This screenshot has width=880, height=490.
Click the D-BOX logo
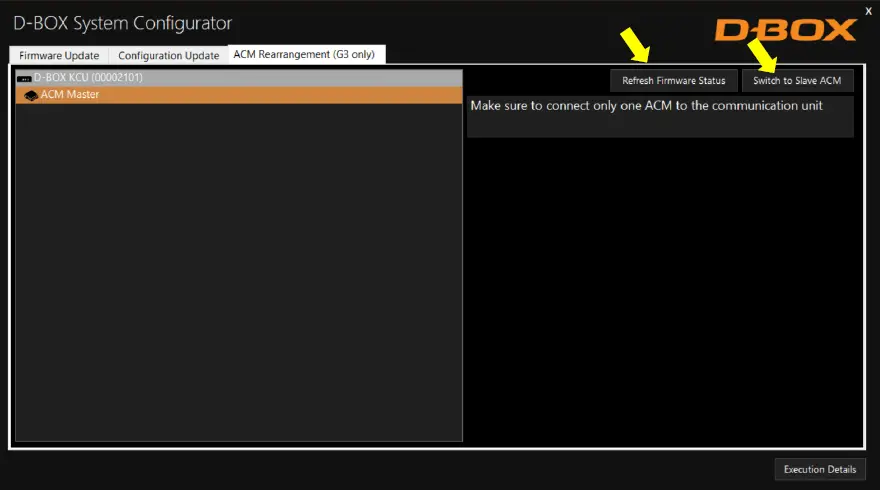pyautogui.click(x=785, y=30)
